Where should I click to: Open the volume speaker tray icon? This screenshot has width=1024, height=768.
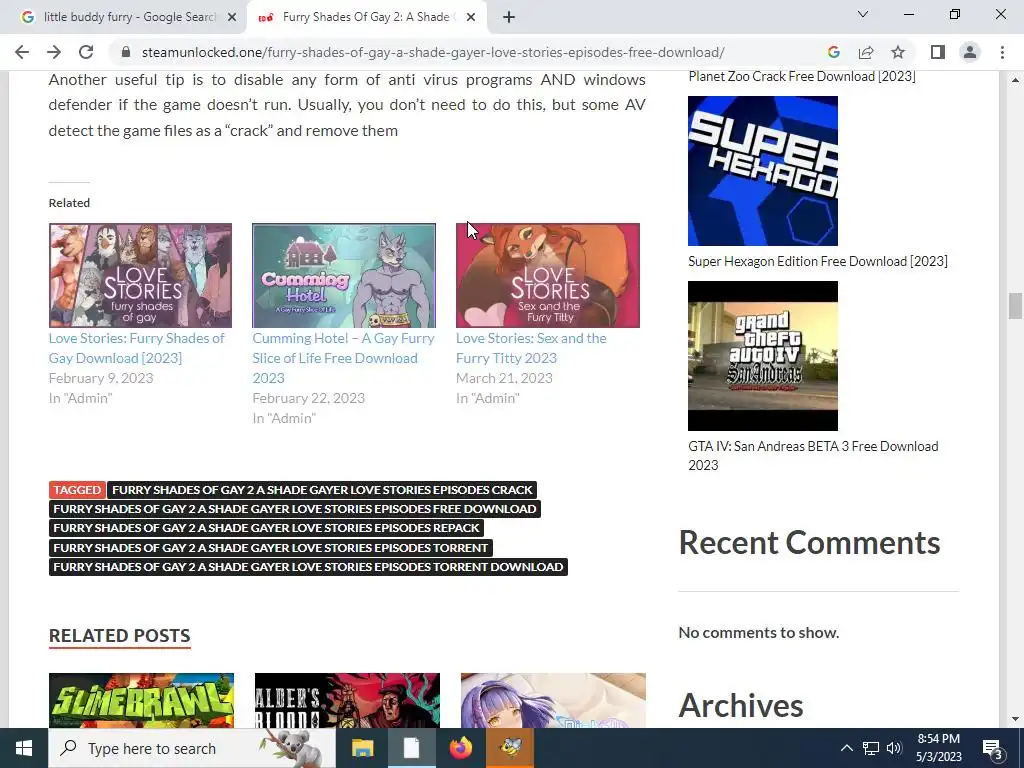(x=894, y=748)
